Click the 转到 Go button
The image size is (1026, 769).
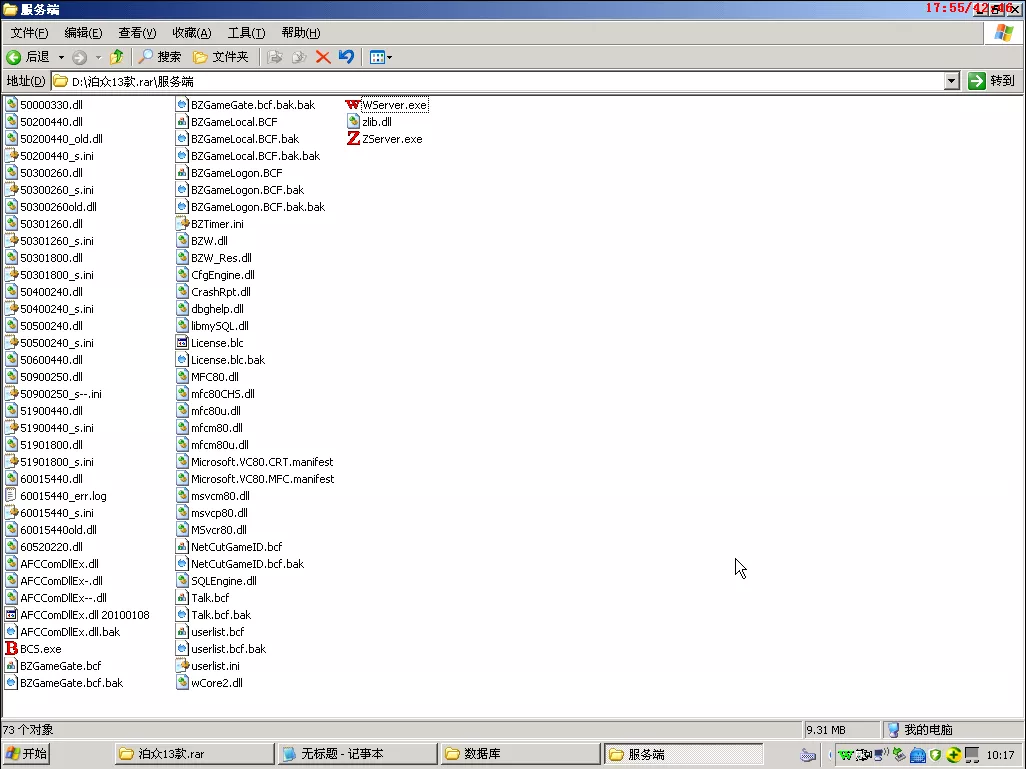point(992,81)
